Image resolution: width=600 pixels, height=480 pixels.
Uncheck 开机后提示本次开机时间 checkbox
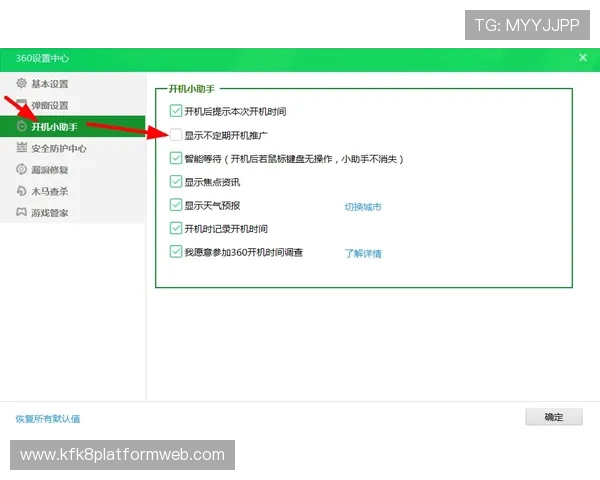176,111
